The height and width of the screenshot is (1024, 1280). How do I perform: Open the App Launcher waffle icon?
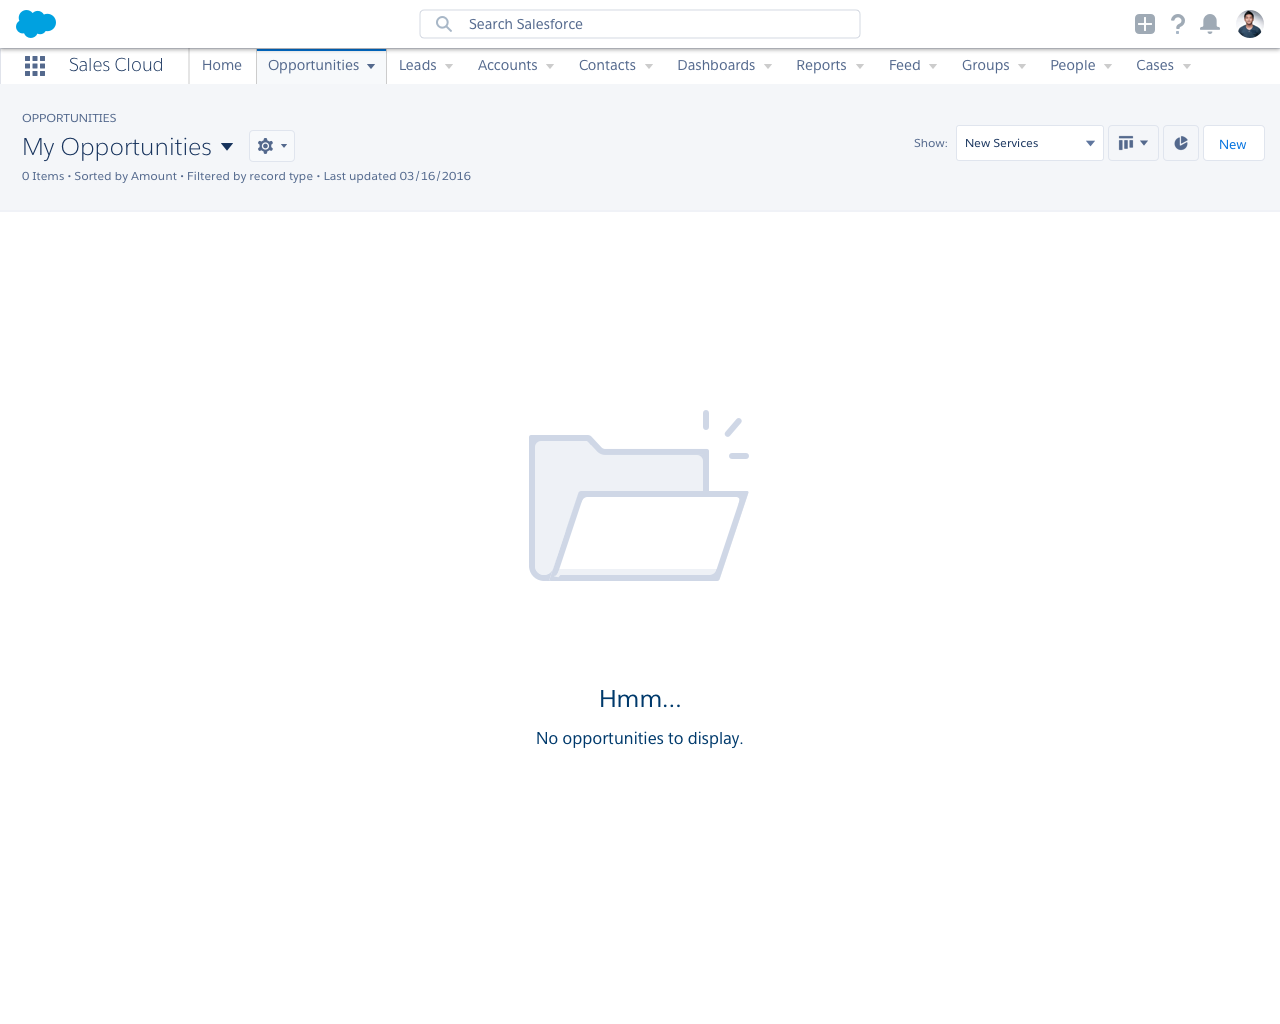(x=36, y=64)
